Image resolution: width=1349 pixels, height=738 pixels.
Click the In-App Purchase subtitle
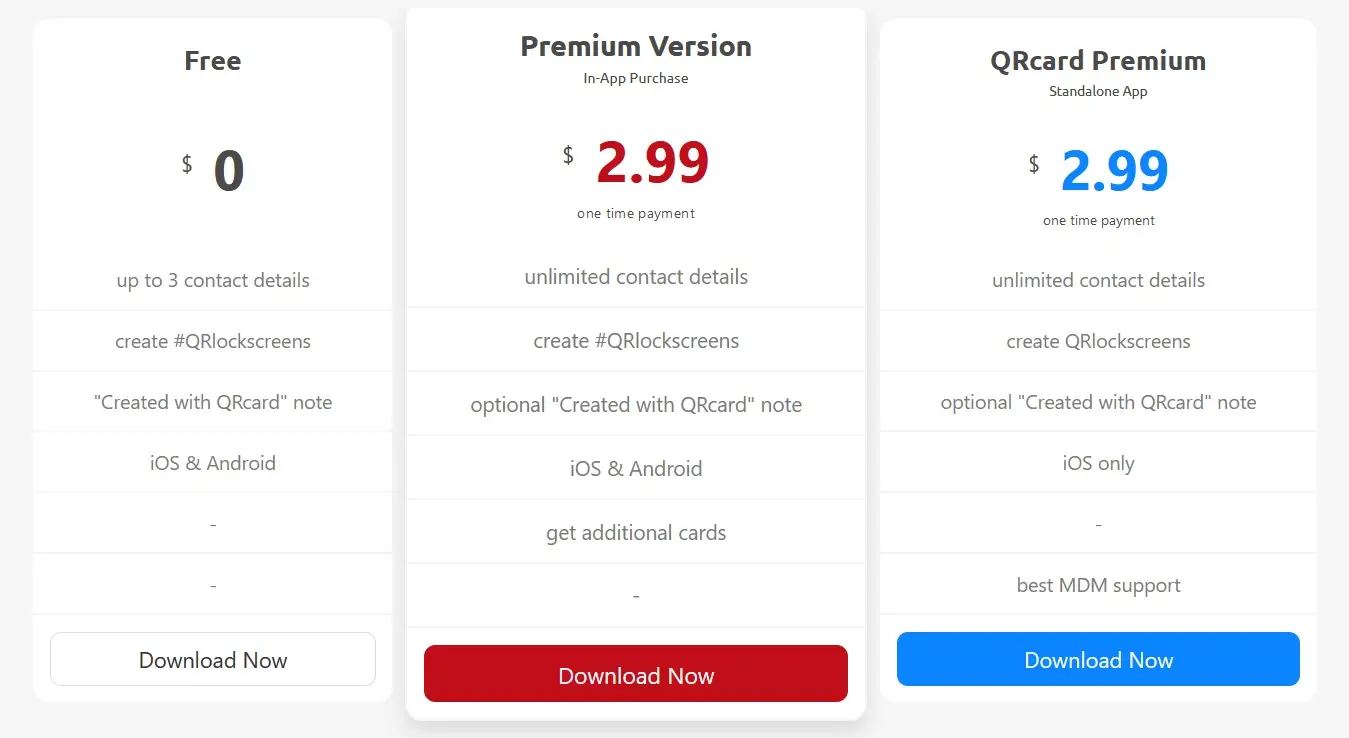[x=636, y=78]
